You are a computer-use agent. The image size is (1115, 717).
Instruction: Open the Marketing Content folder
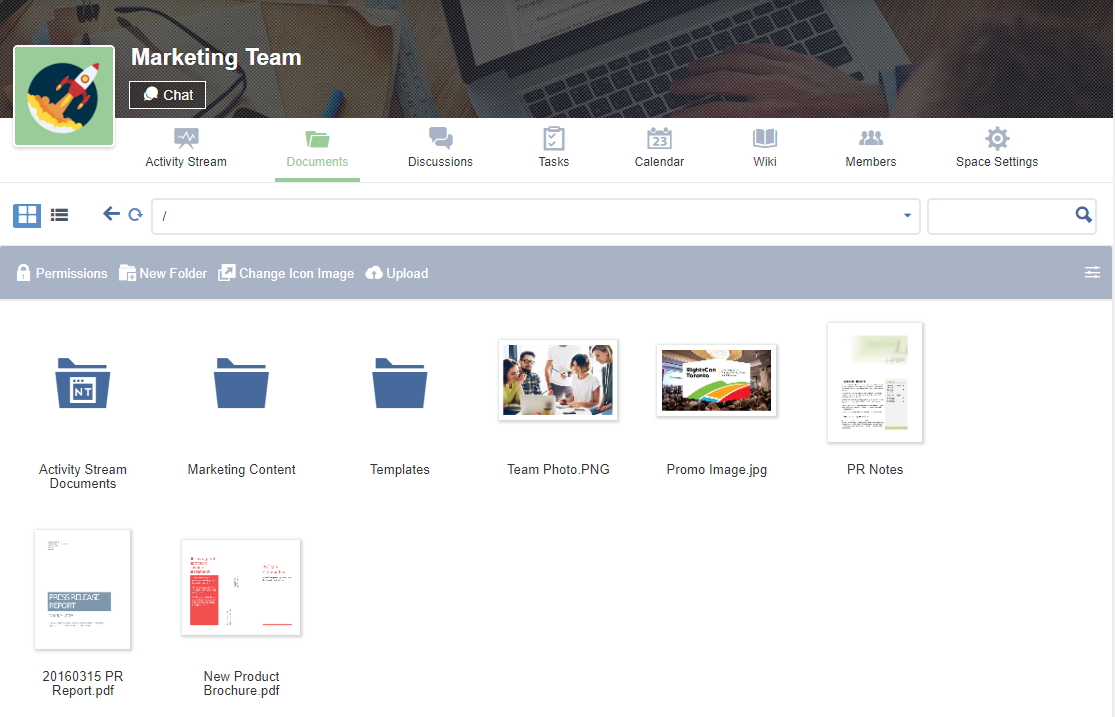(242, 384)
